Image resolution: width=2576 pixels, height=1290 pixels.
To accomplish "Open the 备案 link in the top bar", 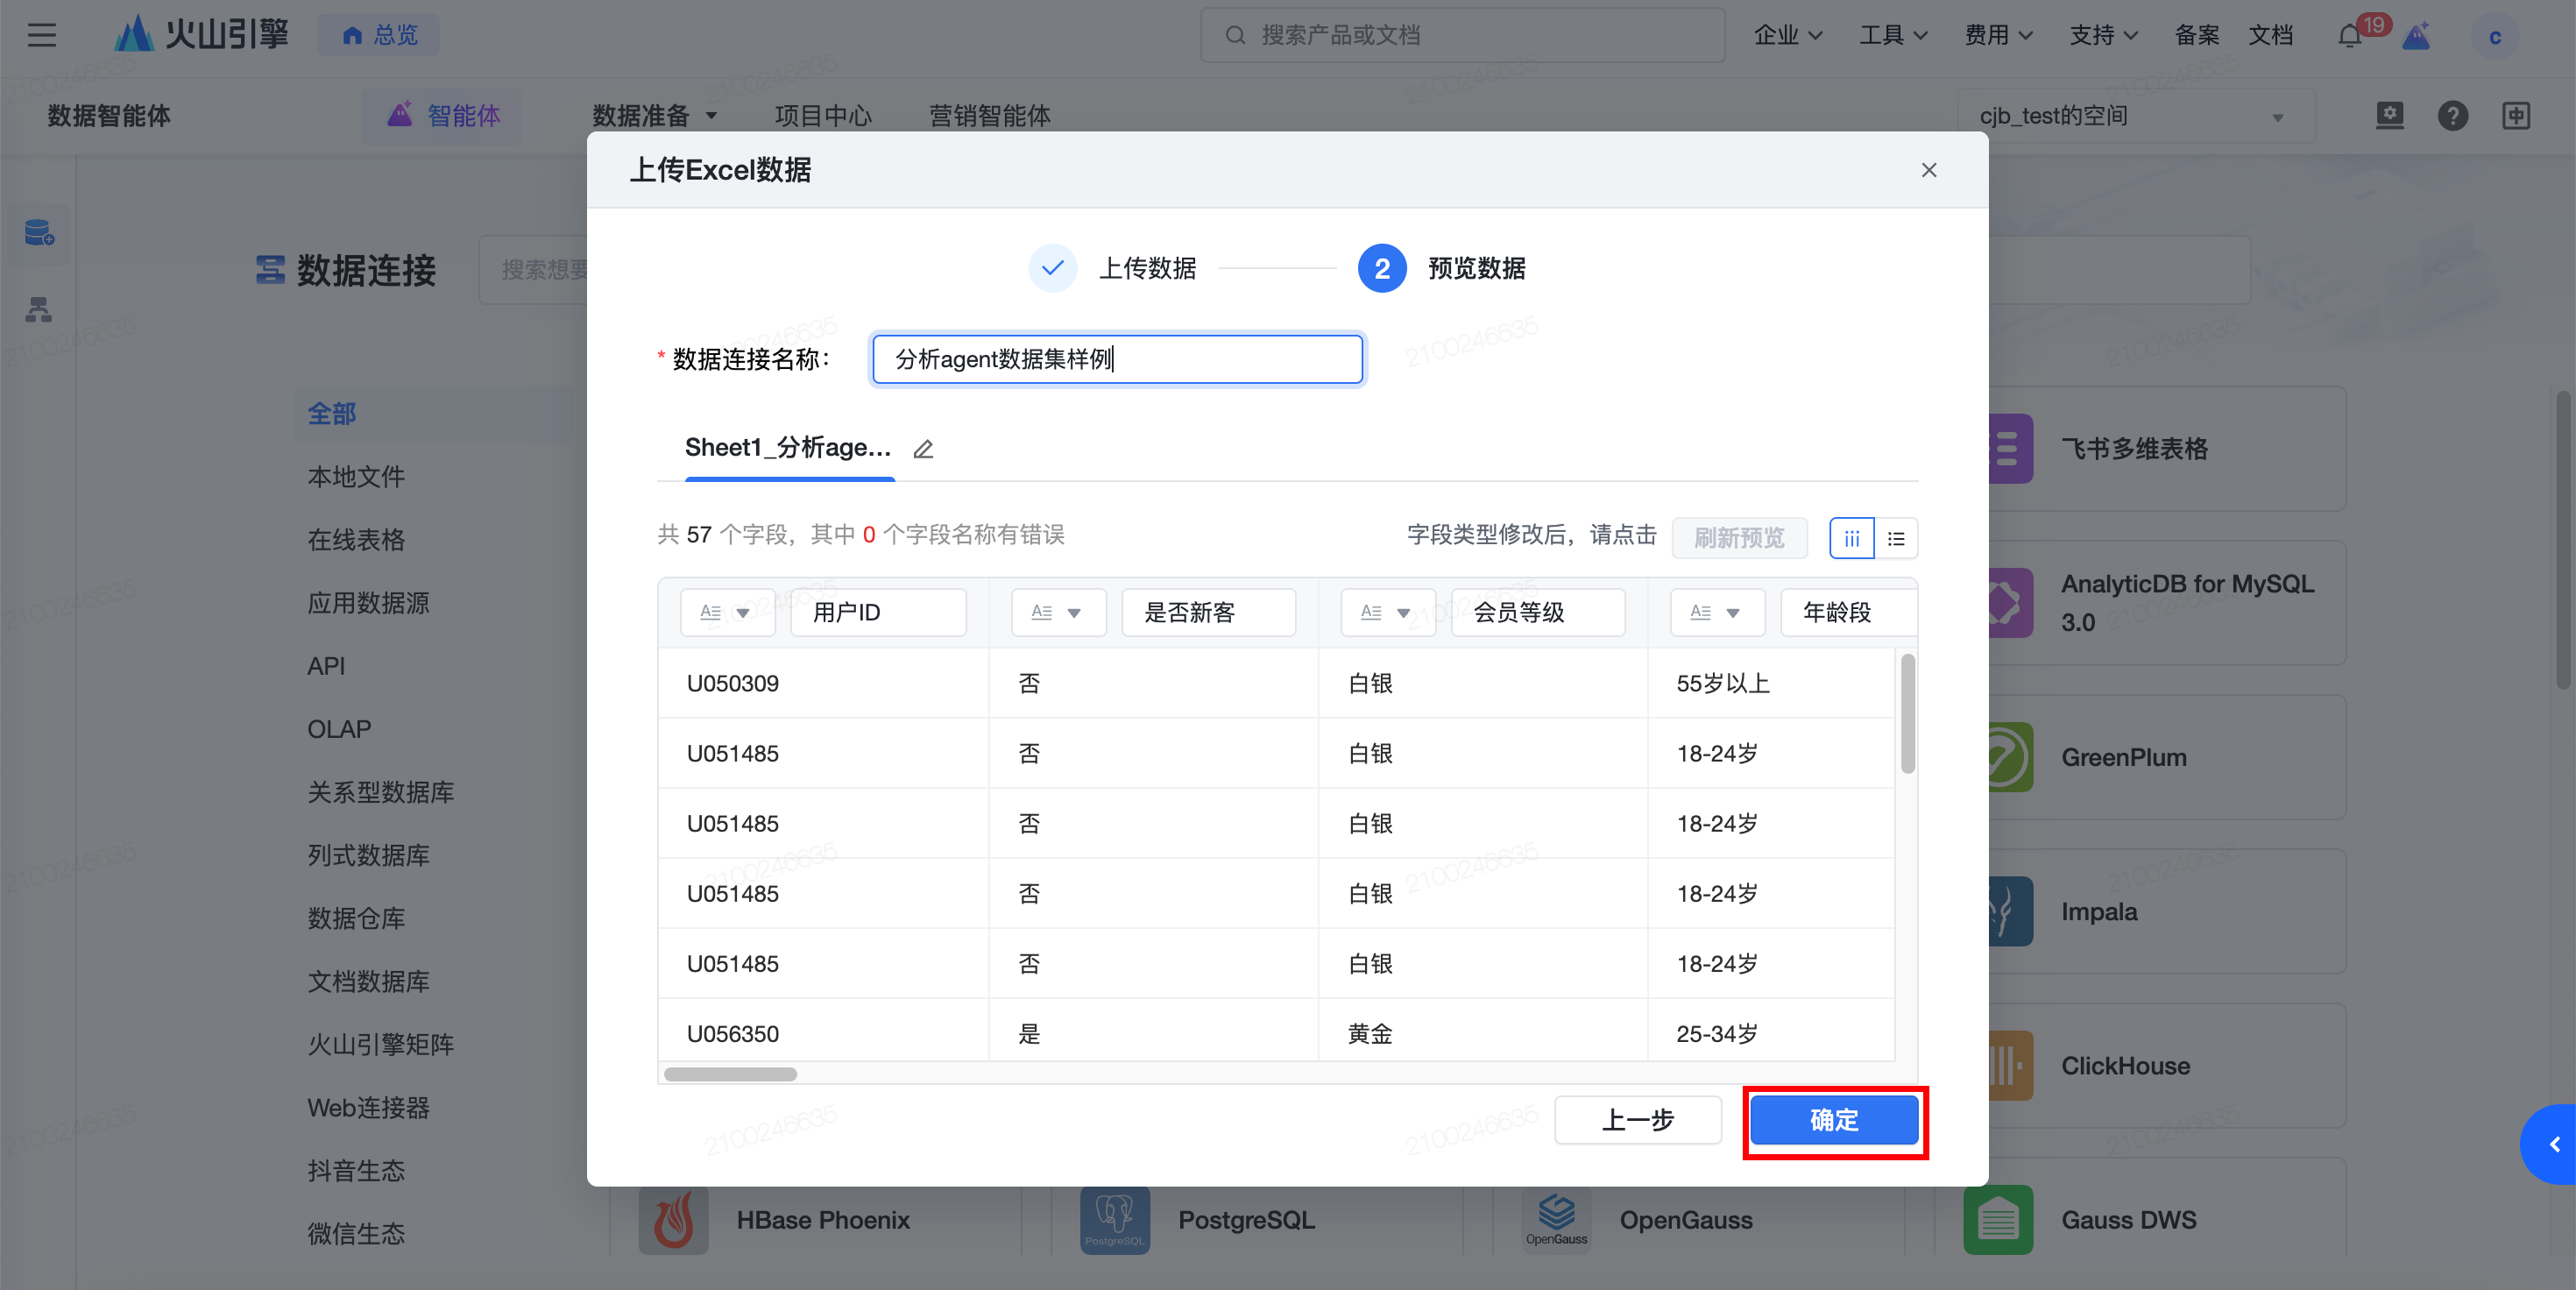I will pos(2196,36).
